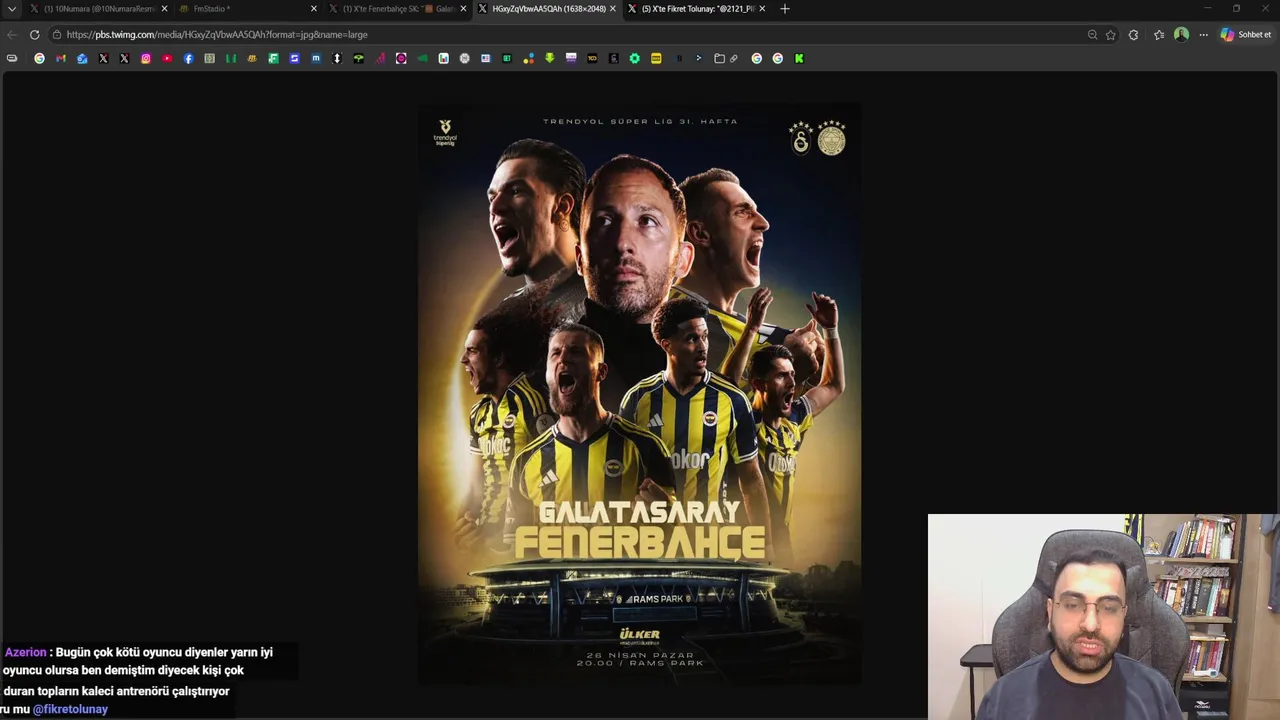Screen dimensions: 1280x720
Task: Click the Azerion username in chat overlay
Action: click(26, 652)
